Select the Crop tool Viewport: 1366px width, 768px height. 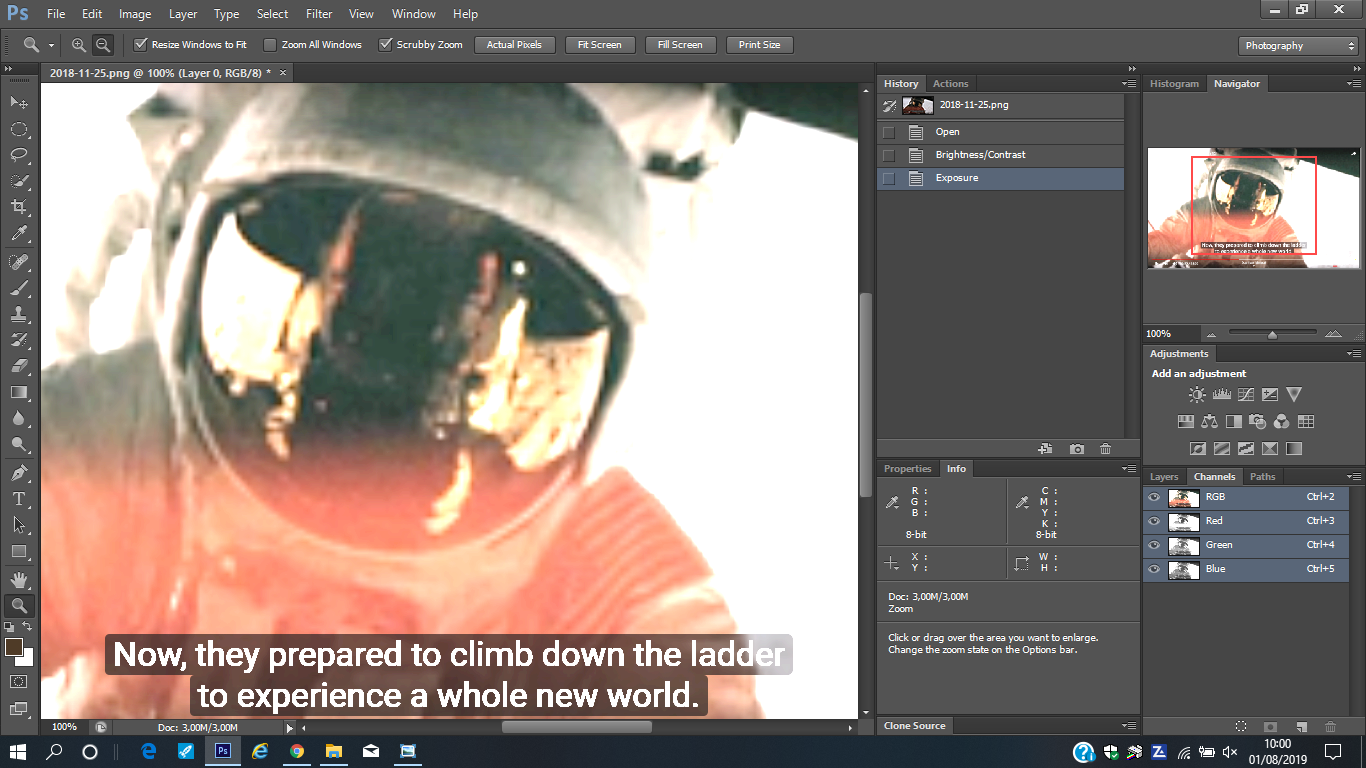pyautogui.click(x=18, y=207)
